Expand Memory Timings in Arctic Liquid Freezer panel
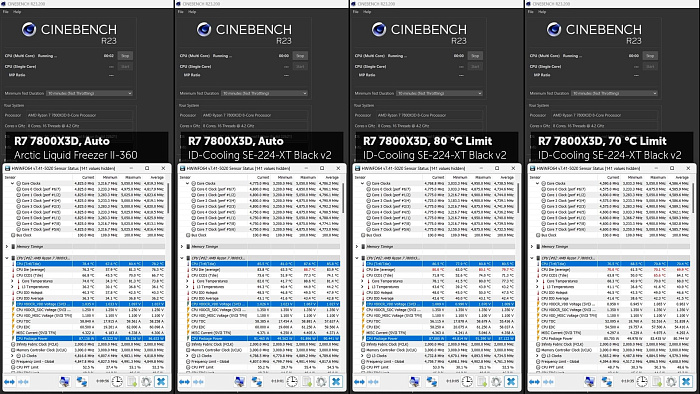 [7, 246]
